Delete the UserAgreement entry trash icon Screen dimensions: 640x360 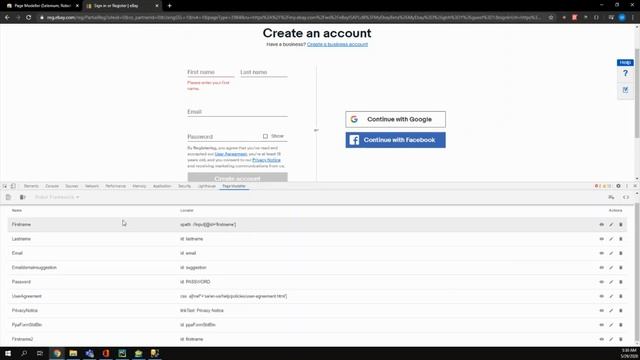pyautogui.click(x=621, y=296)
